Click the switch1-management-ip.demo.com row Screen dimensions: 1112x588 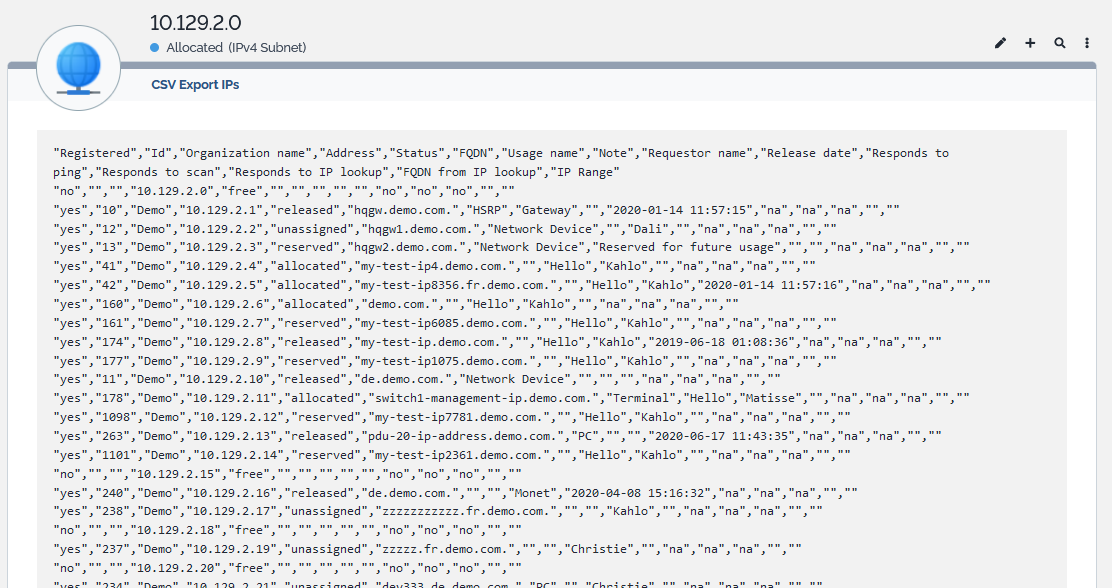(510, 398)
